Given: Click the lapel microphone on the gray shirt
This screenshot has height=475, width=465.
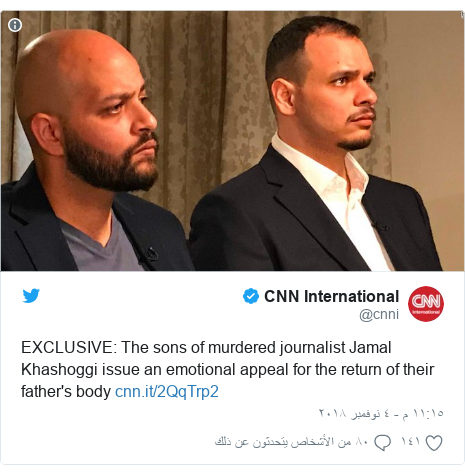Looking at the screenshot, I should (x=151, y=254).
